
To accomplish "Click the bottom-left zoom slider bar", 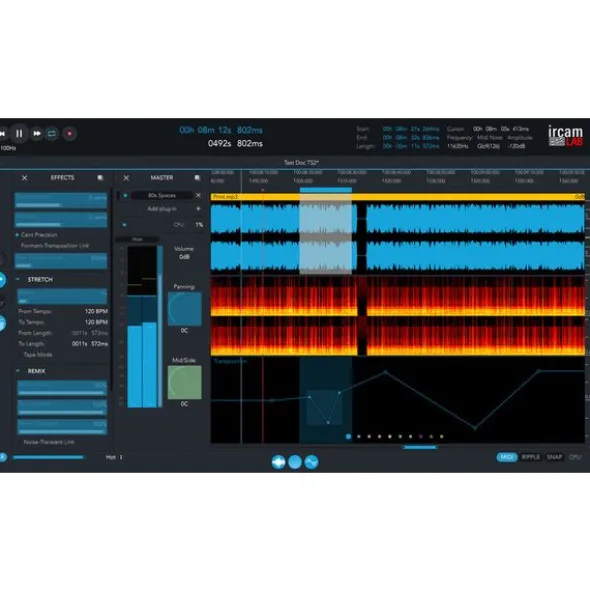I will coord(48,457).
